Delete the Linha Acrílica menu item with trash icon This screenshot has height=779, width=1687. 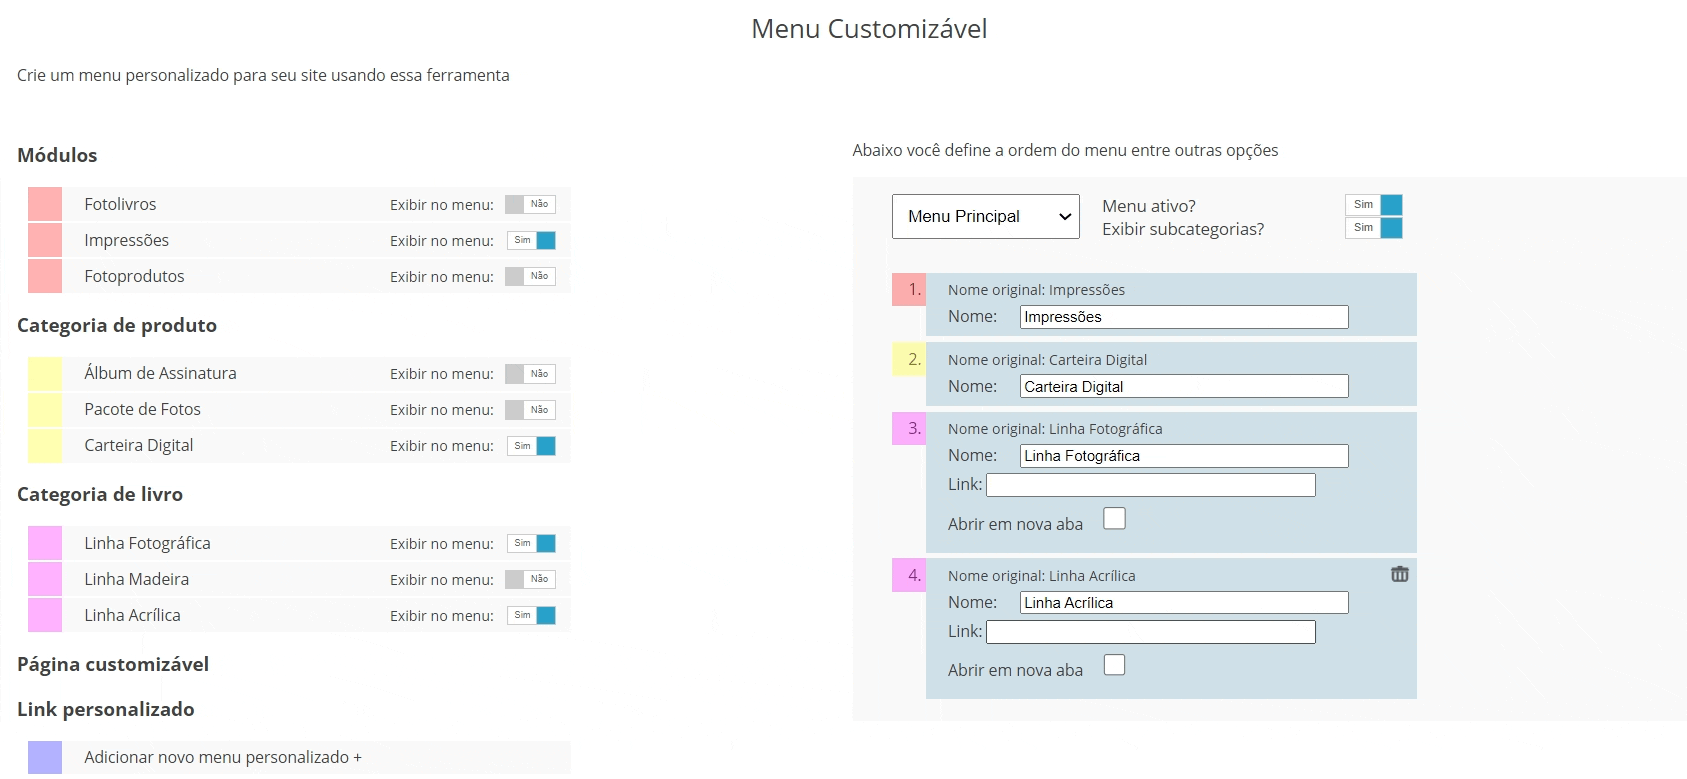[1399, 574]
